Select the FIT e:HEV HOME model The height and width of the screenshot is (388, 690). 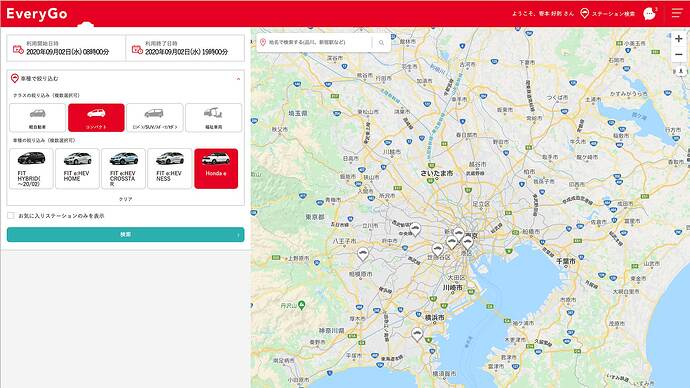77,168
